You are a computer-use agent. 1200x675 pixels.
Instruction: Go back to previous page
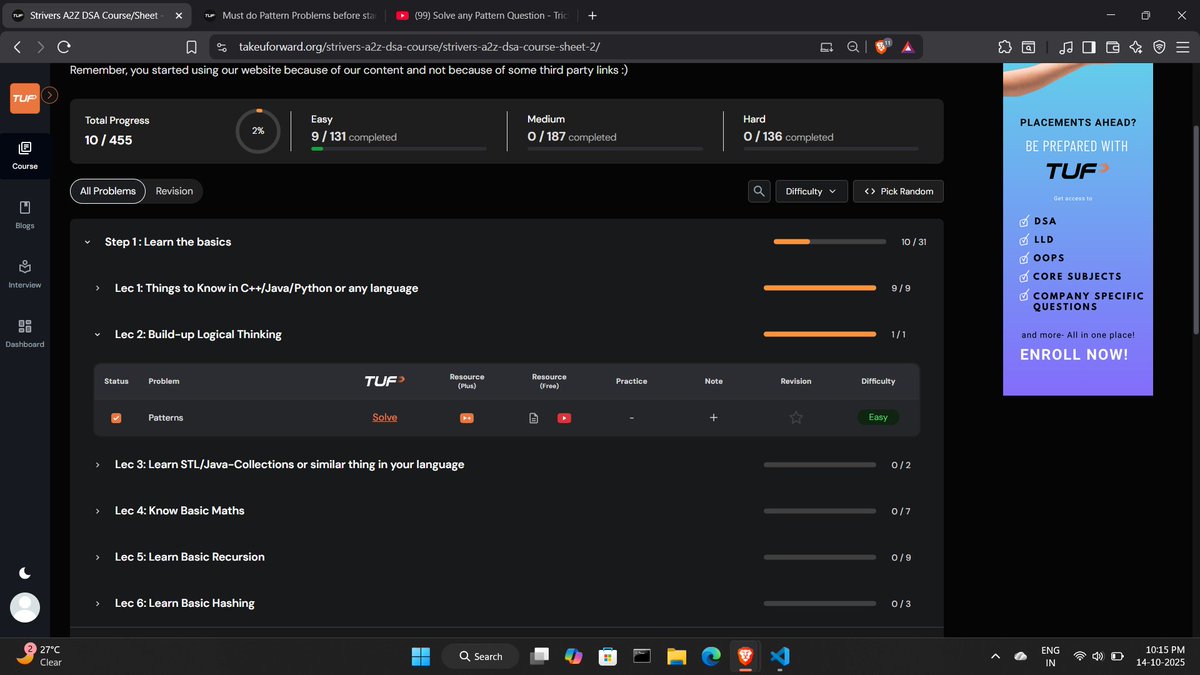pyautogui.click(x=17, y=46)
